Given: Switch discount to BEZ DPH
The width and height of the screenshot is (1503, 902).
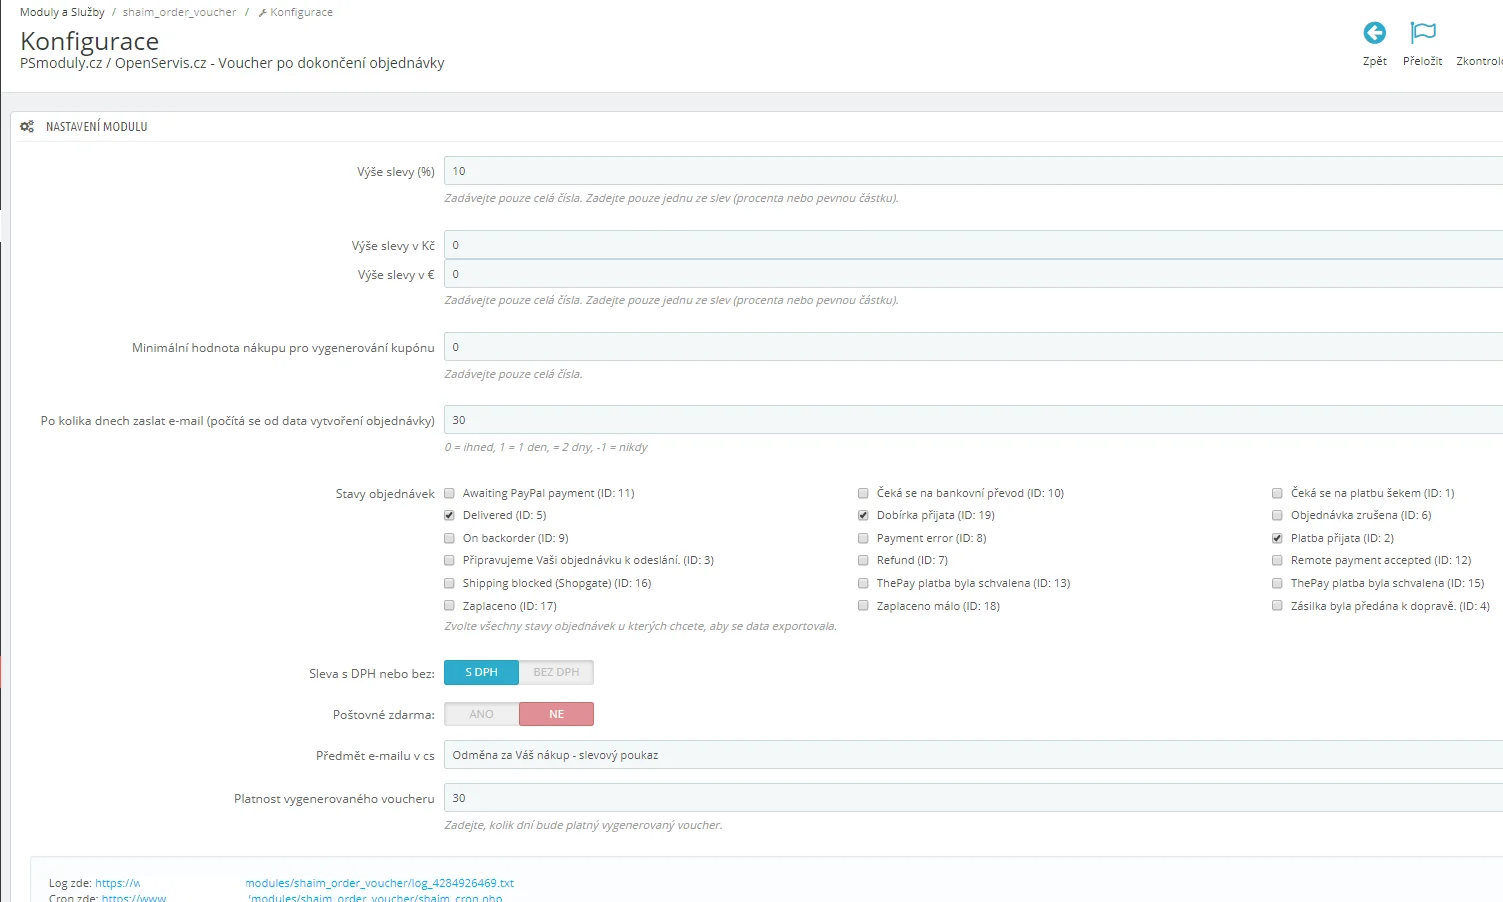Looking at the screenshot, I should (x=556, y=673).
